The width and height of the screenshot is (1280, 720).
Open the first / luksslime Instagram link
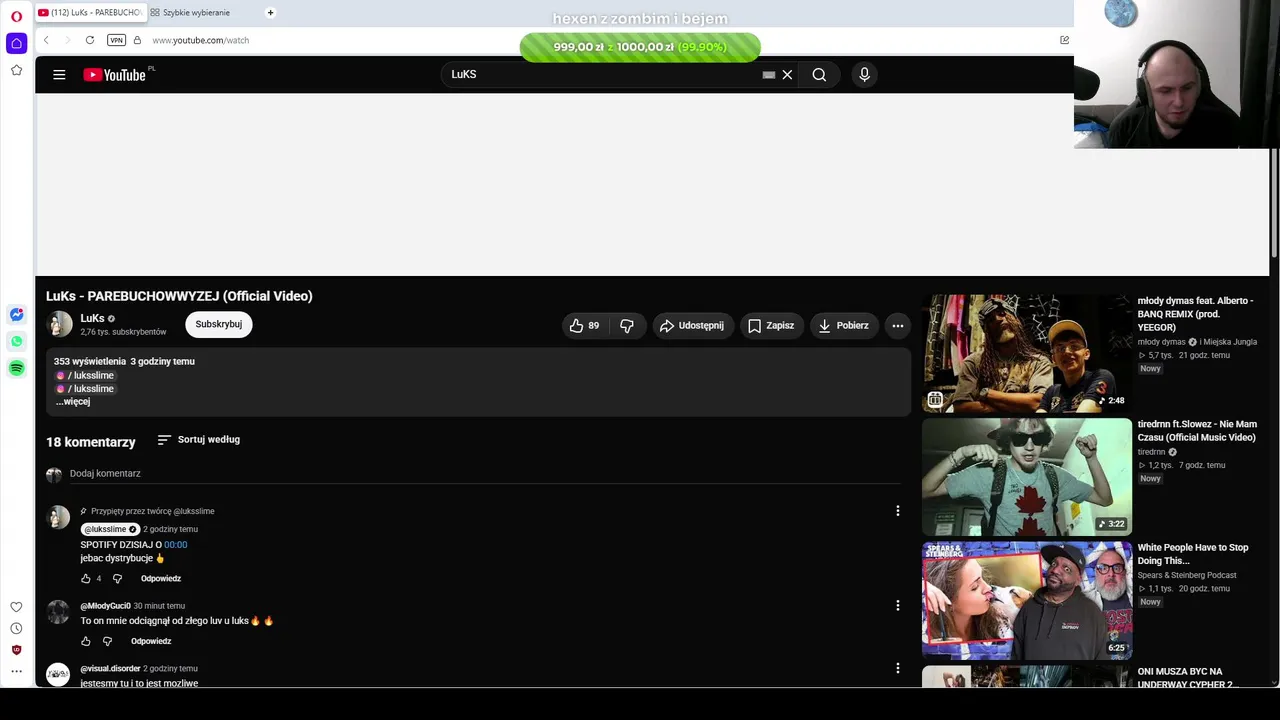click(x=85, y=375)
